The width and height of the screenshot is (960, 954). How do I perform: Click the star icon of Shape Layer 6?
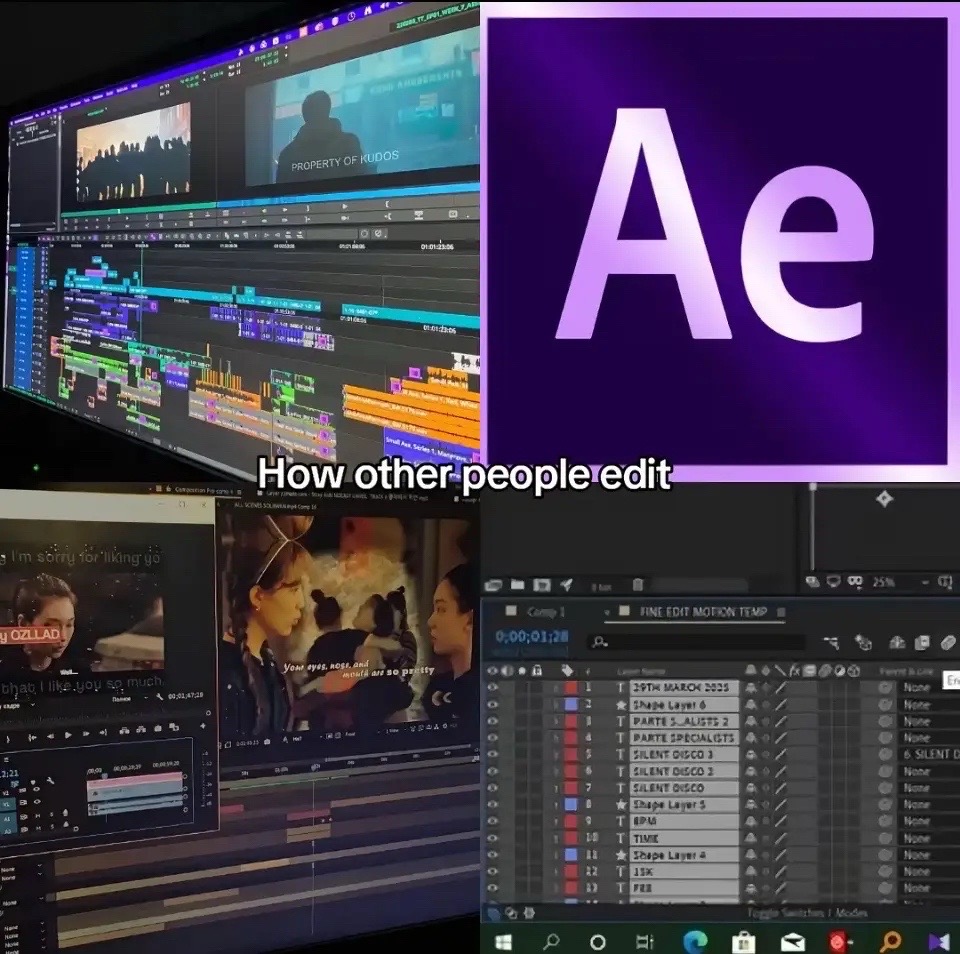coord(621,705)
